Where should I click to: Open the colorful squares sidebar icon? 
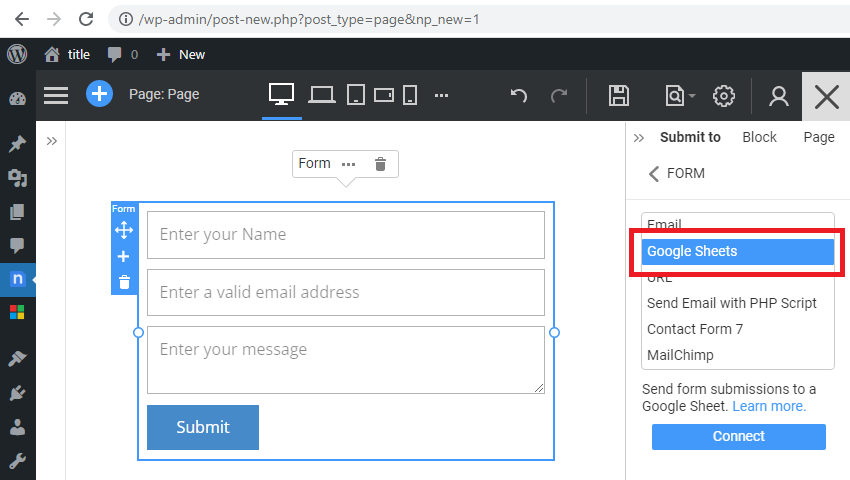click(x=17, y=312)
